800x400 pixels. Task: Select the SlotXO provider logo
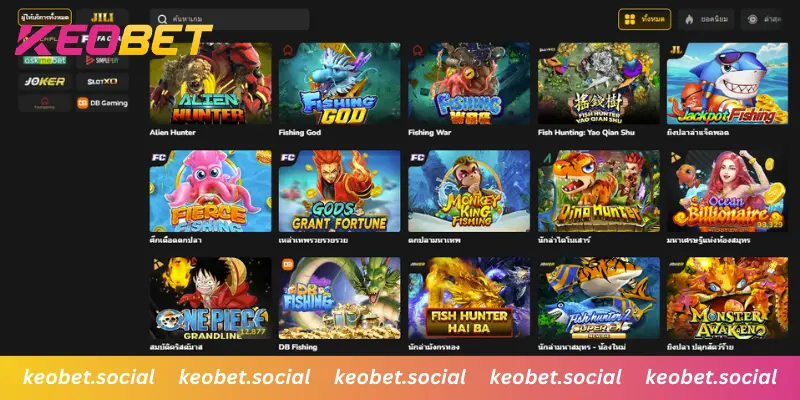[103, 82]
